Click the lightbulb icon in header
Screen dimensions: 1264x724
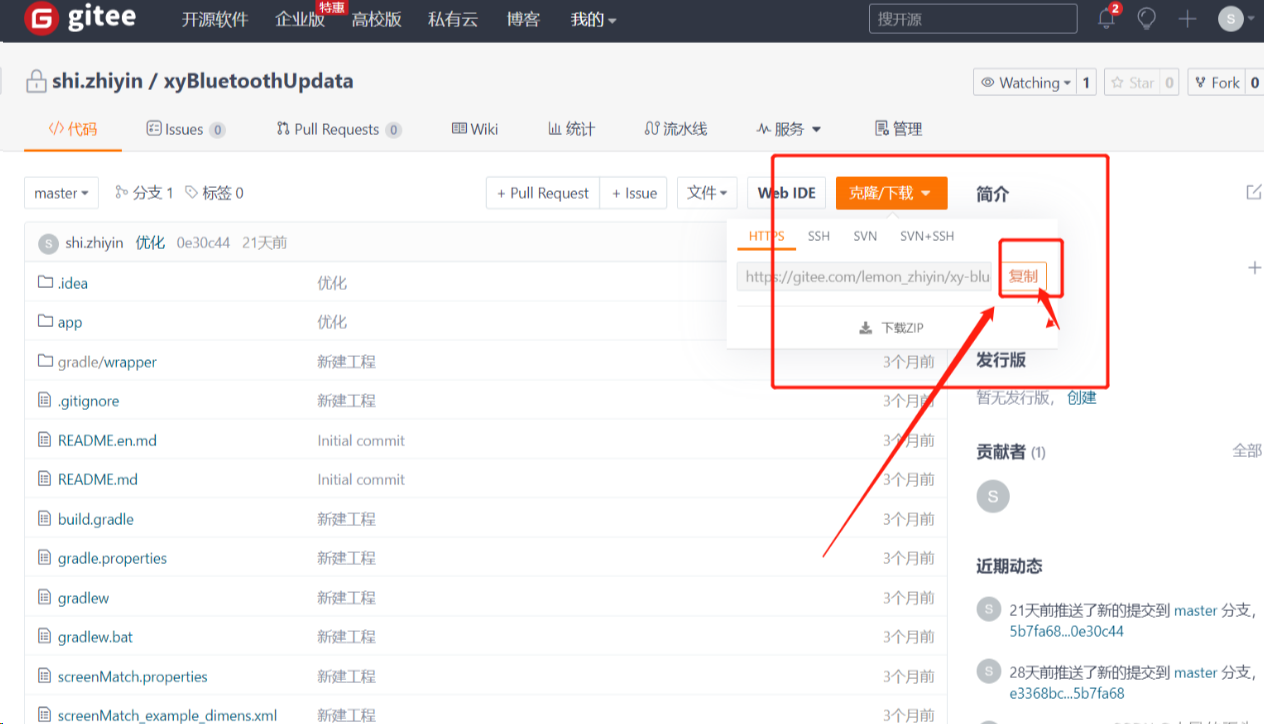[1147, 19]
